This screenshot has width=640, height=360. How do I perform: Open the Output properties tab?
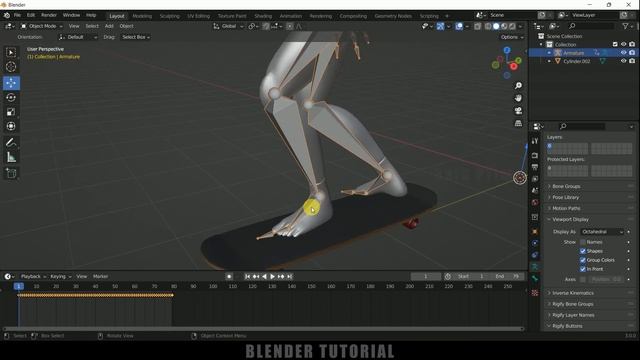pos(535,167)
